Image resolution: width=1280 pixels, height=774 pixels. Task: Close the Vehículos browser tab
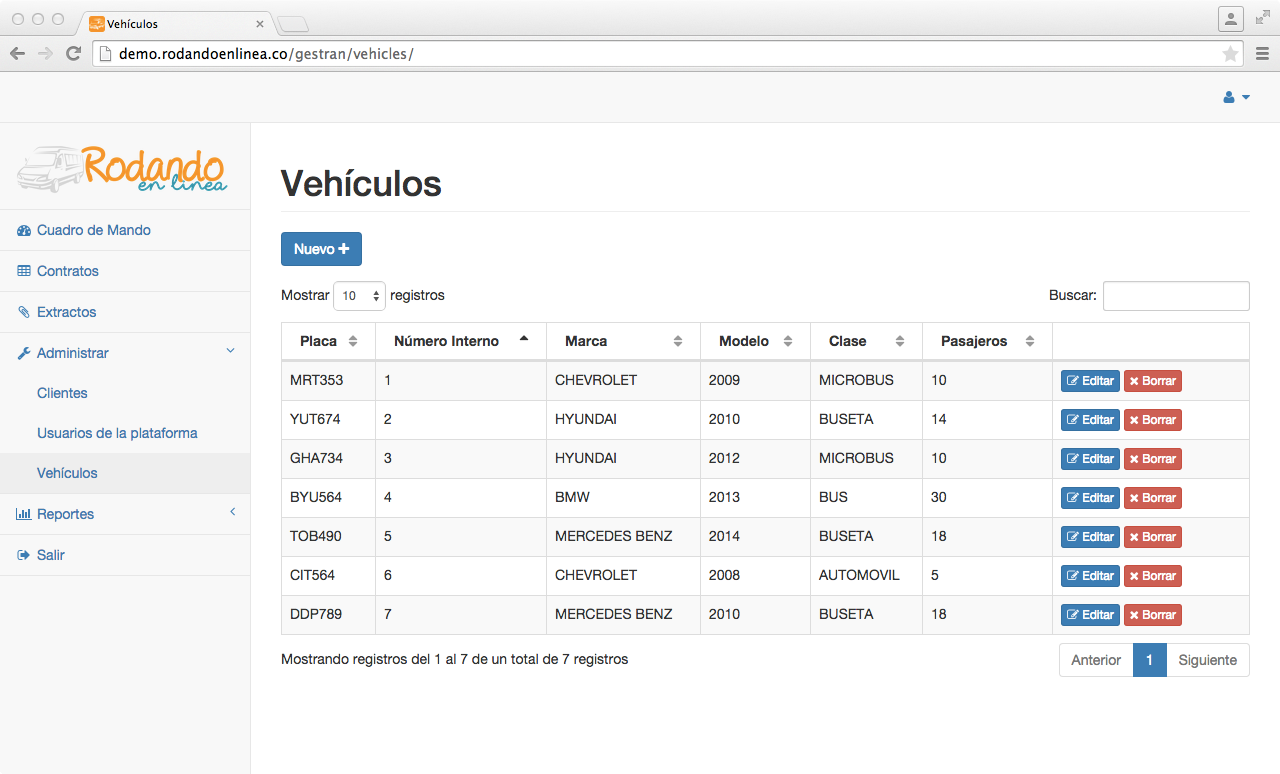click(260, 23)
